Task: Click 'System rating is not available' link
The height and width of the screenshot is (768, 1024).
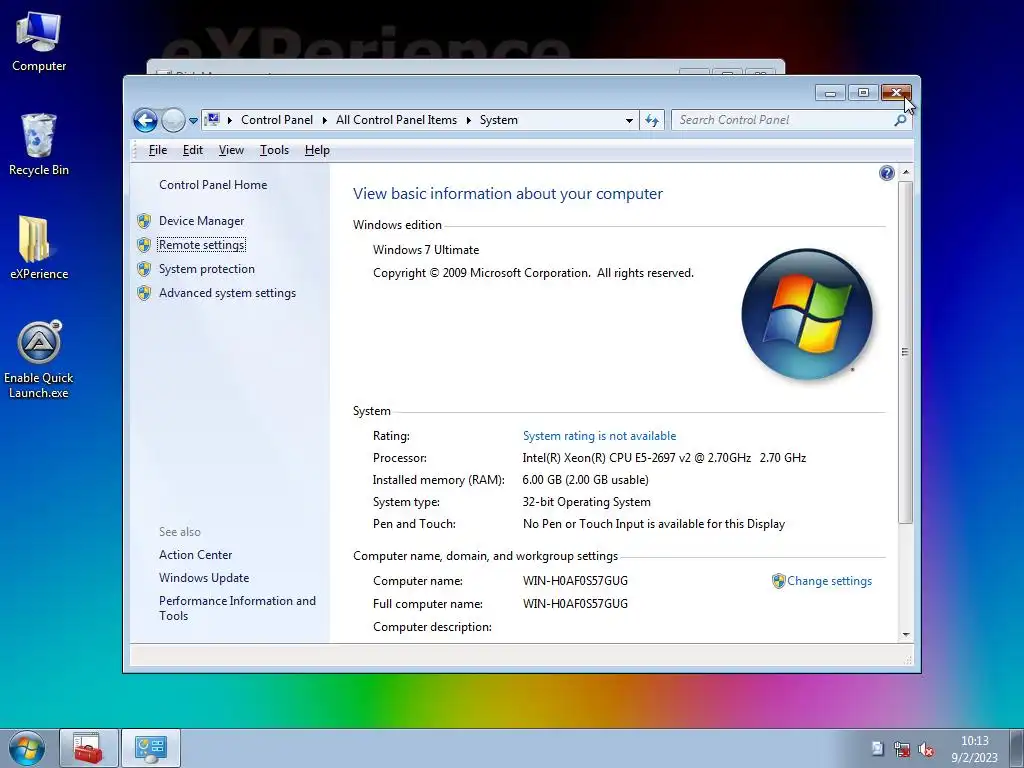Action: pyautogui.click(x=600, y=436)
